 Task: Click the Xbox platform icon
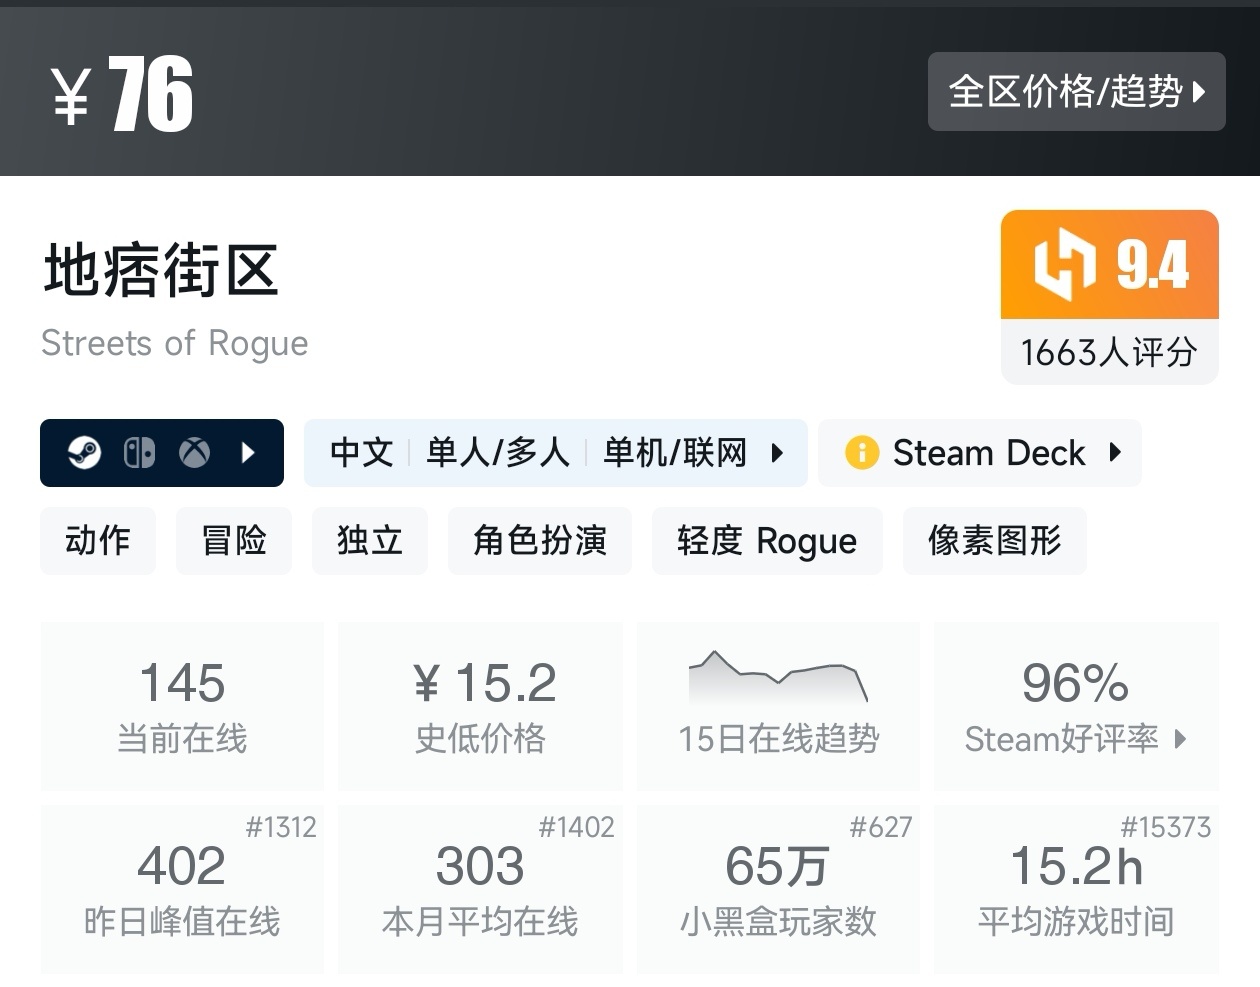[x=194, y=453]
